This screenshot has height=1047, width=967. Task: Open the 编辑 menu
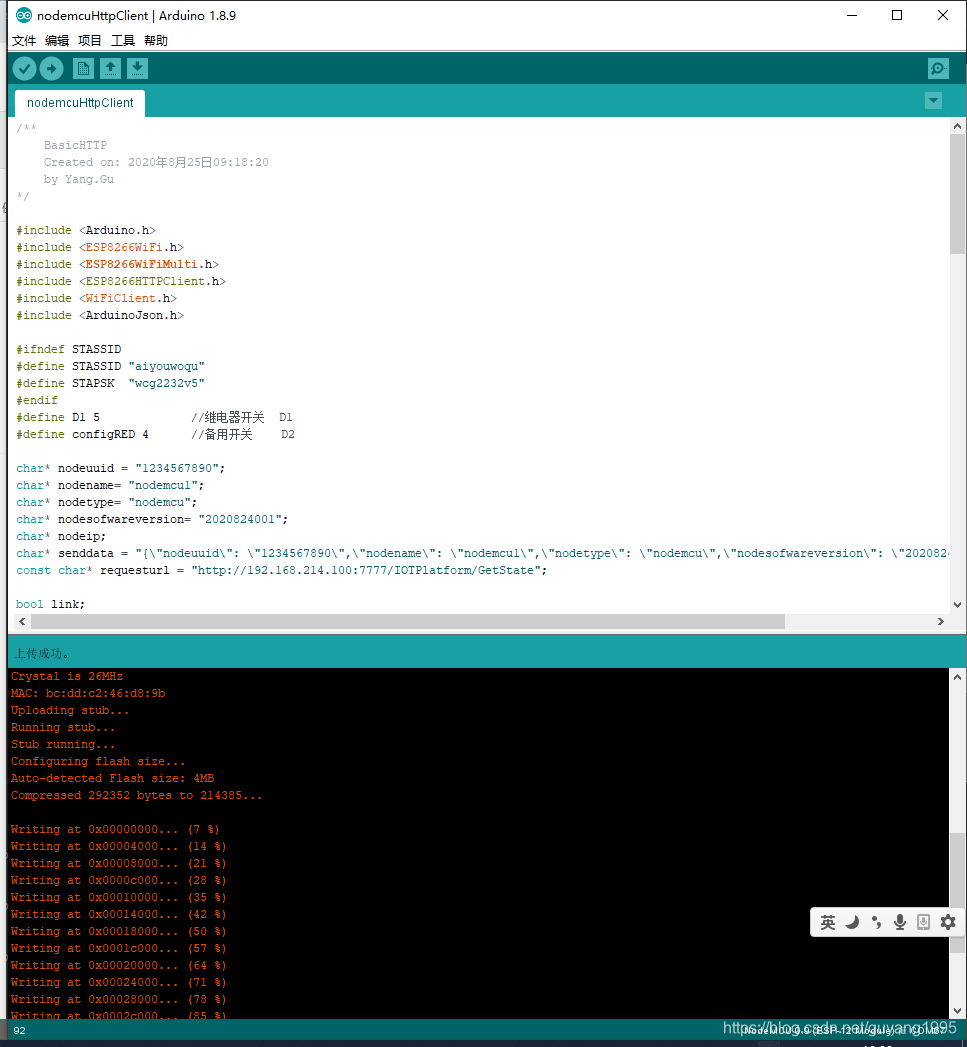tap(57, 41)
